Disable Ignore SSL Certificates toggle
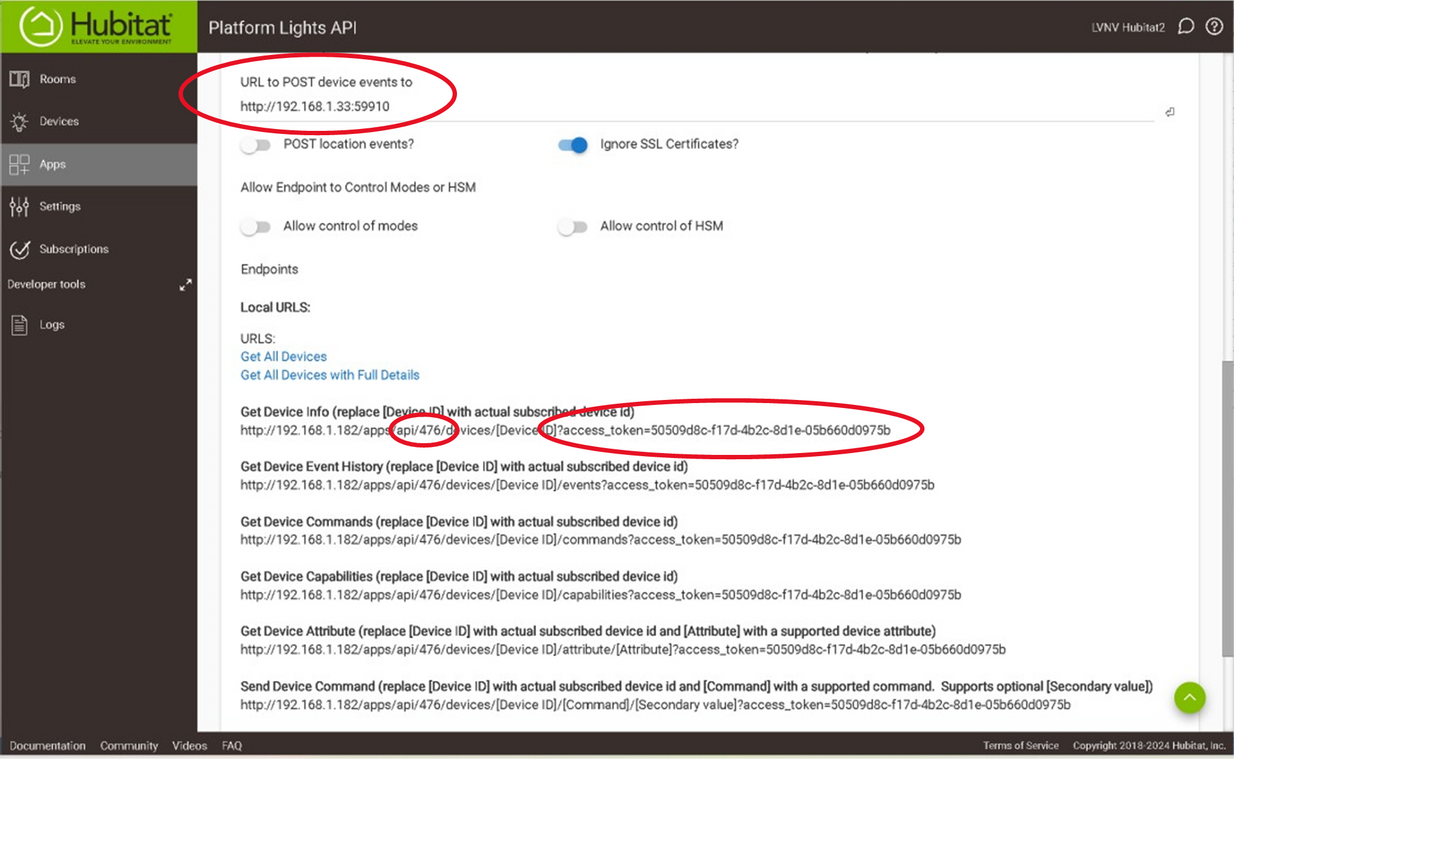The width and height of the screenshot is (1445, 845). 573,145
